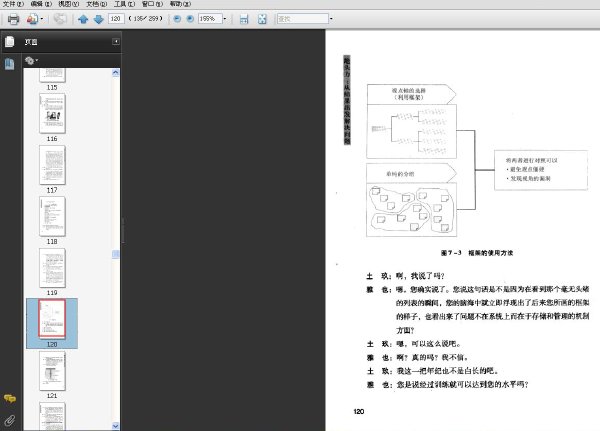Collapse the pages panel with arrow button
The width and height of the screenshot is (600, 431).
(116, 41)
